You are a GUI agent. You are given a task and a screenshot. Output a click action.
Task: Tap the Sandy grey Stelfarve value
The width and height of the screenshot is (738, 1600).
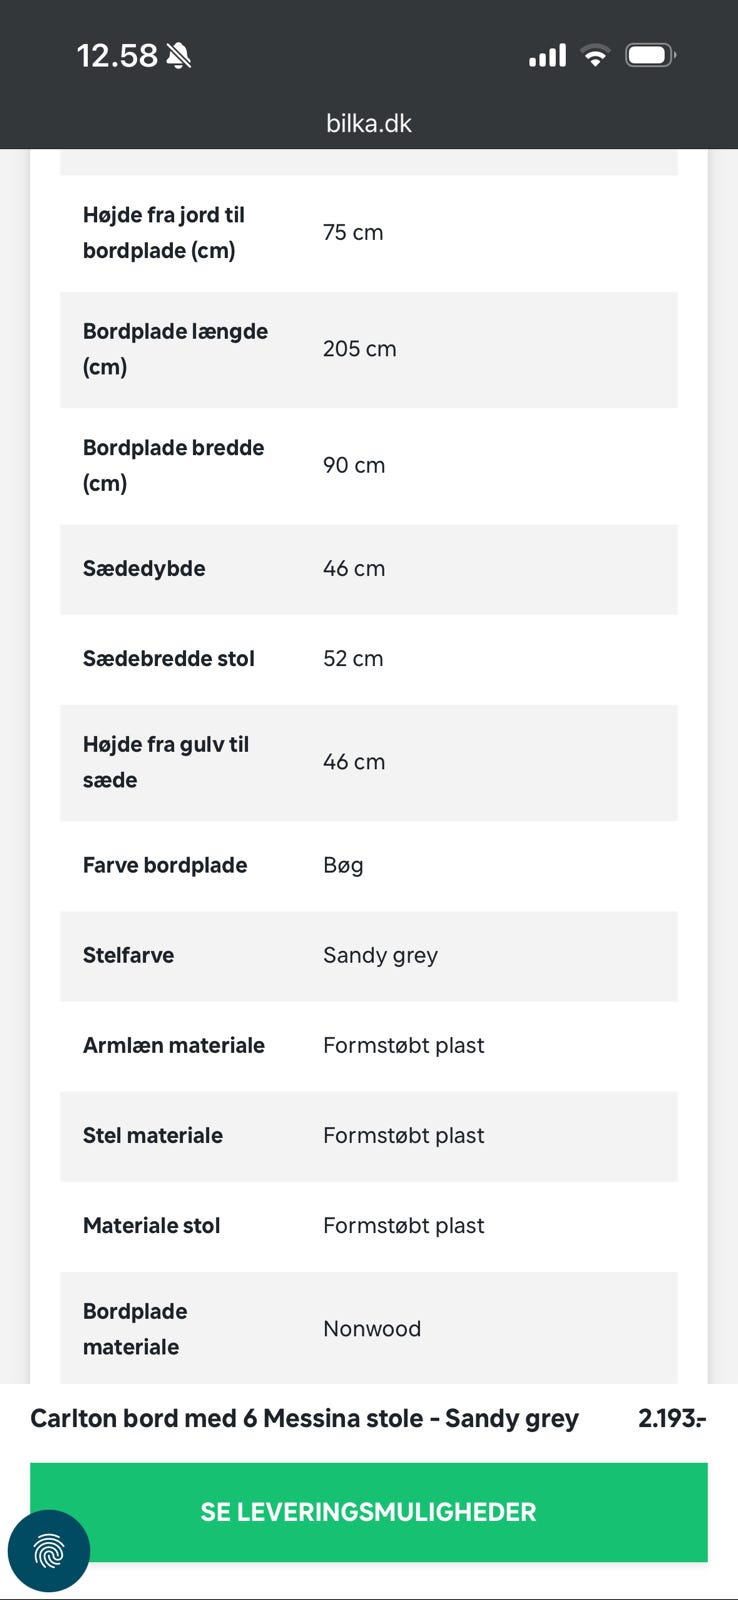[x=380, y=956]
